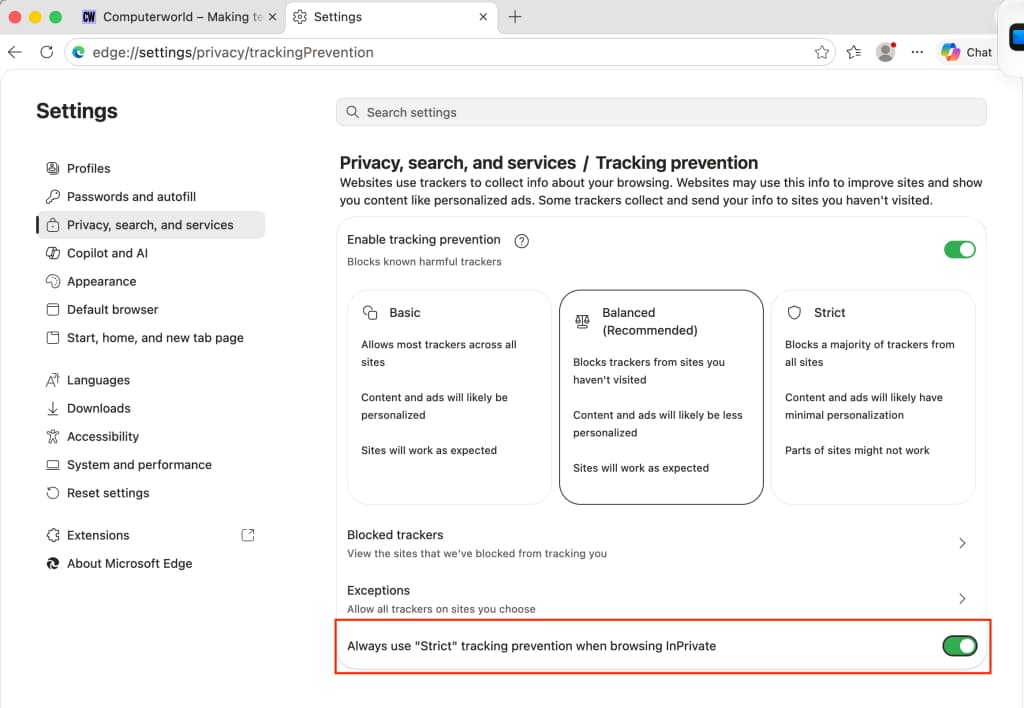Click the Search settings field
The image size is (1024, 708).
pyautogui.click(x=661, y=112)
